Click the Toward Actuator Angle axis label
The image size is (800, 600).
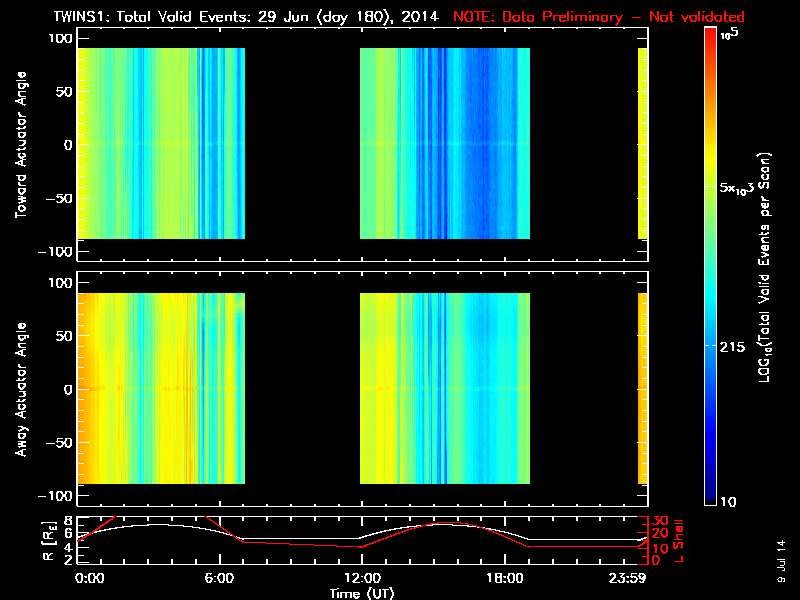(20, 145)
